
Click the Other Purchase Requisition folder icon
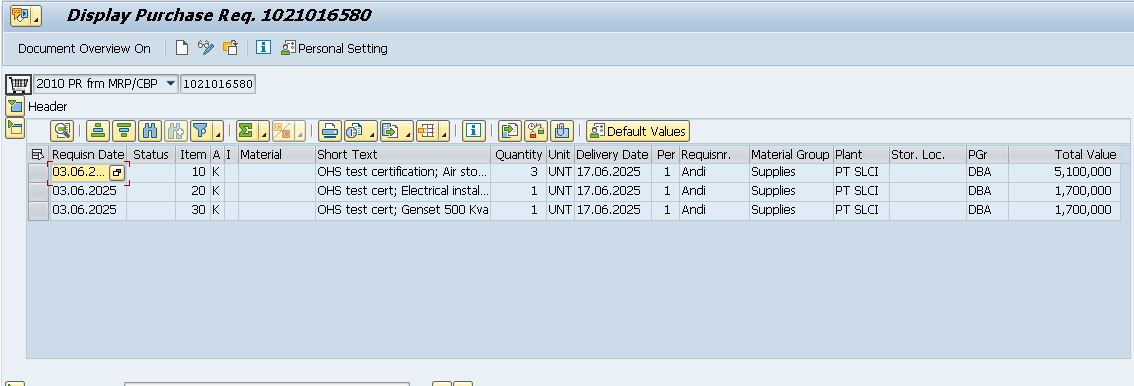pyautogui.click(x=230, y=48)
